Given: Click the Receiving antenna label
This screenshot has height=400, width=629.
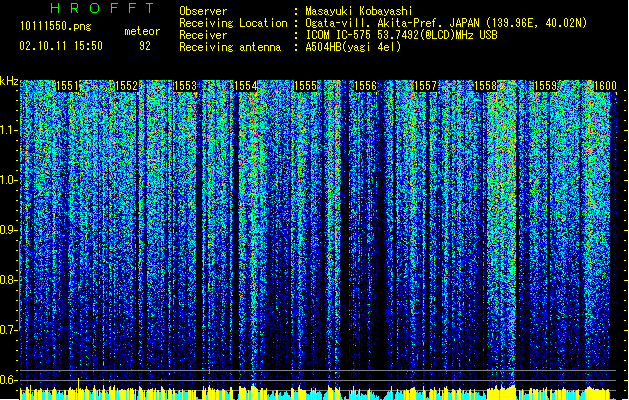Looking at the screenshot, I should 230,47.
